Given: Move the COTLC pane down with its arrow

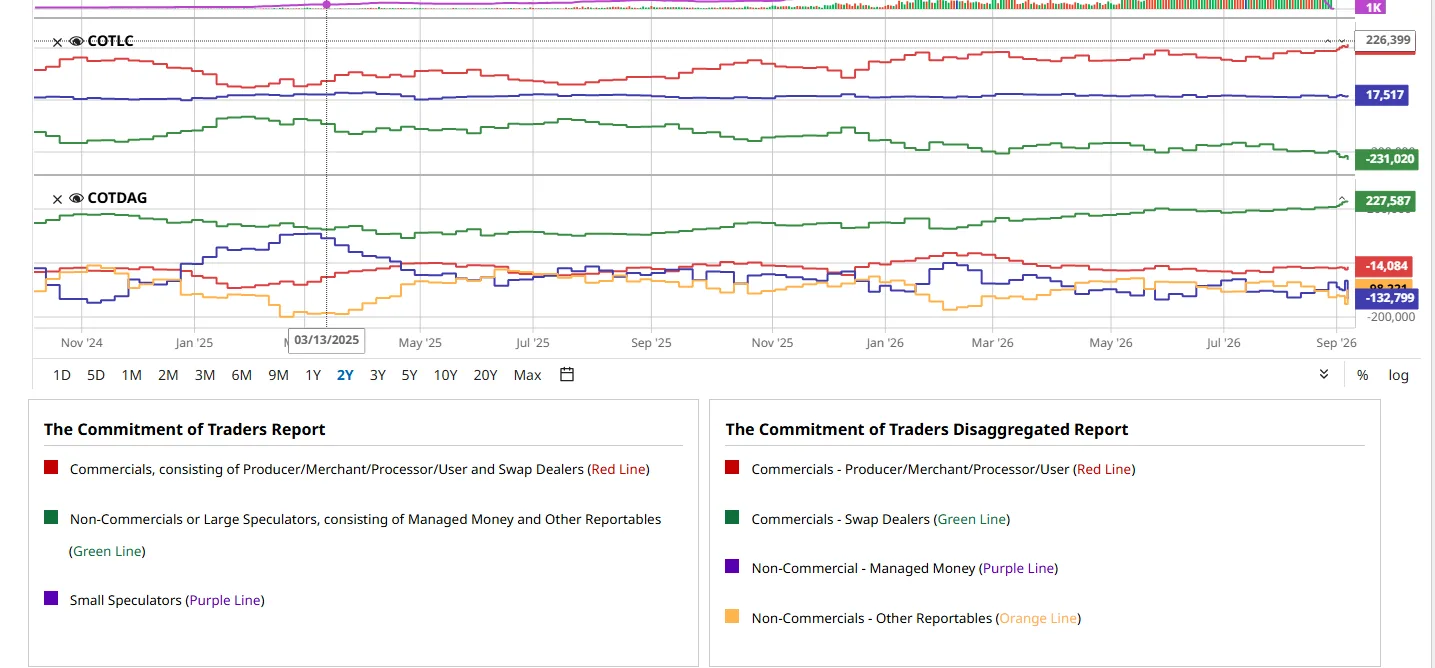Looking at the screenshot, I should click(x=1342, y=42).
